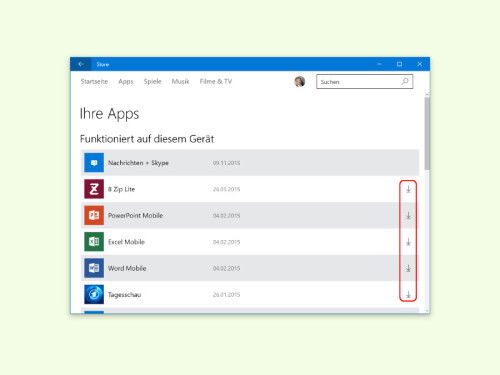Select the 8 Zip Lite app name
500x375 pixels.
[x=121, y=189]
